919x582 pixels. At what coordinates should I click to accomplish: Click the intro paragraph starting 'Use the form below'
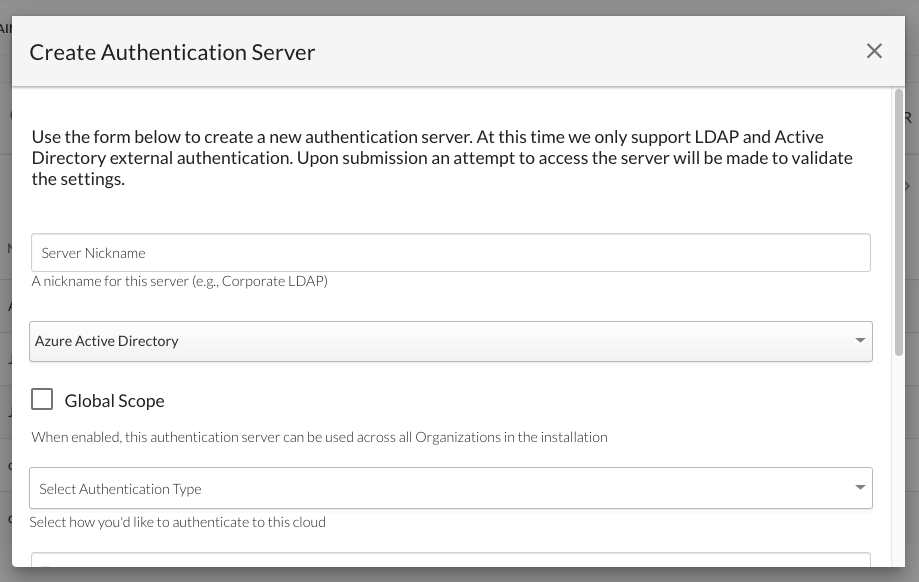click(x=442, y=158)
